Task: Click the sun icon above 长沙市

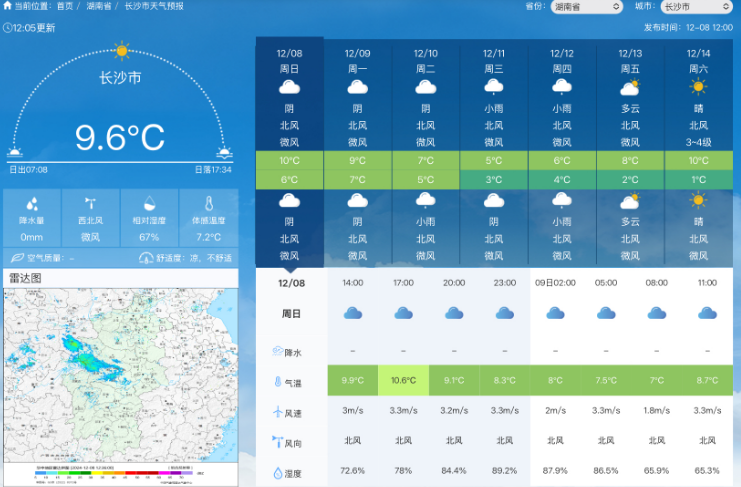Action: [121, 50]
